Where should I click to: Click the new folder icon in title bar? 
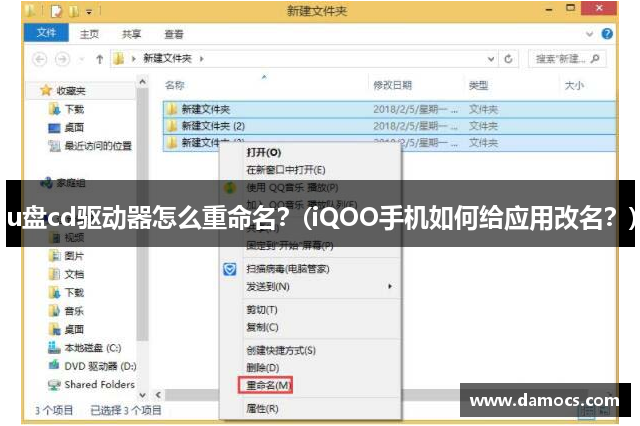pos(74,11)
